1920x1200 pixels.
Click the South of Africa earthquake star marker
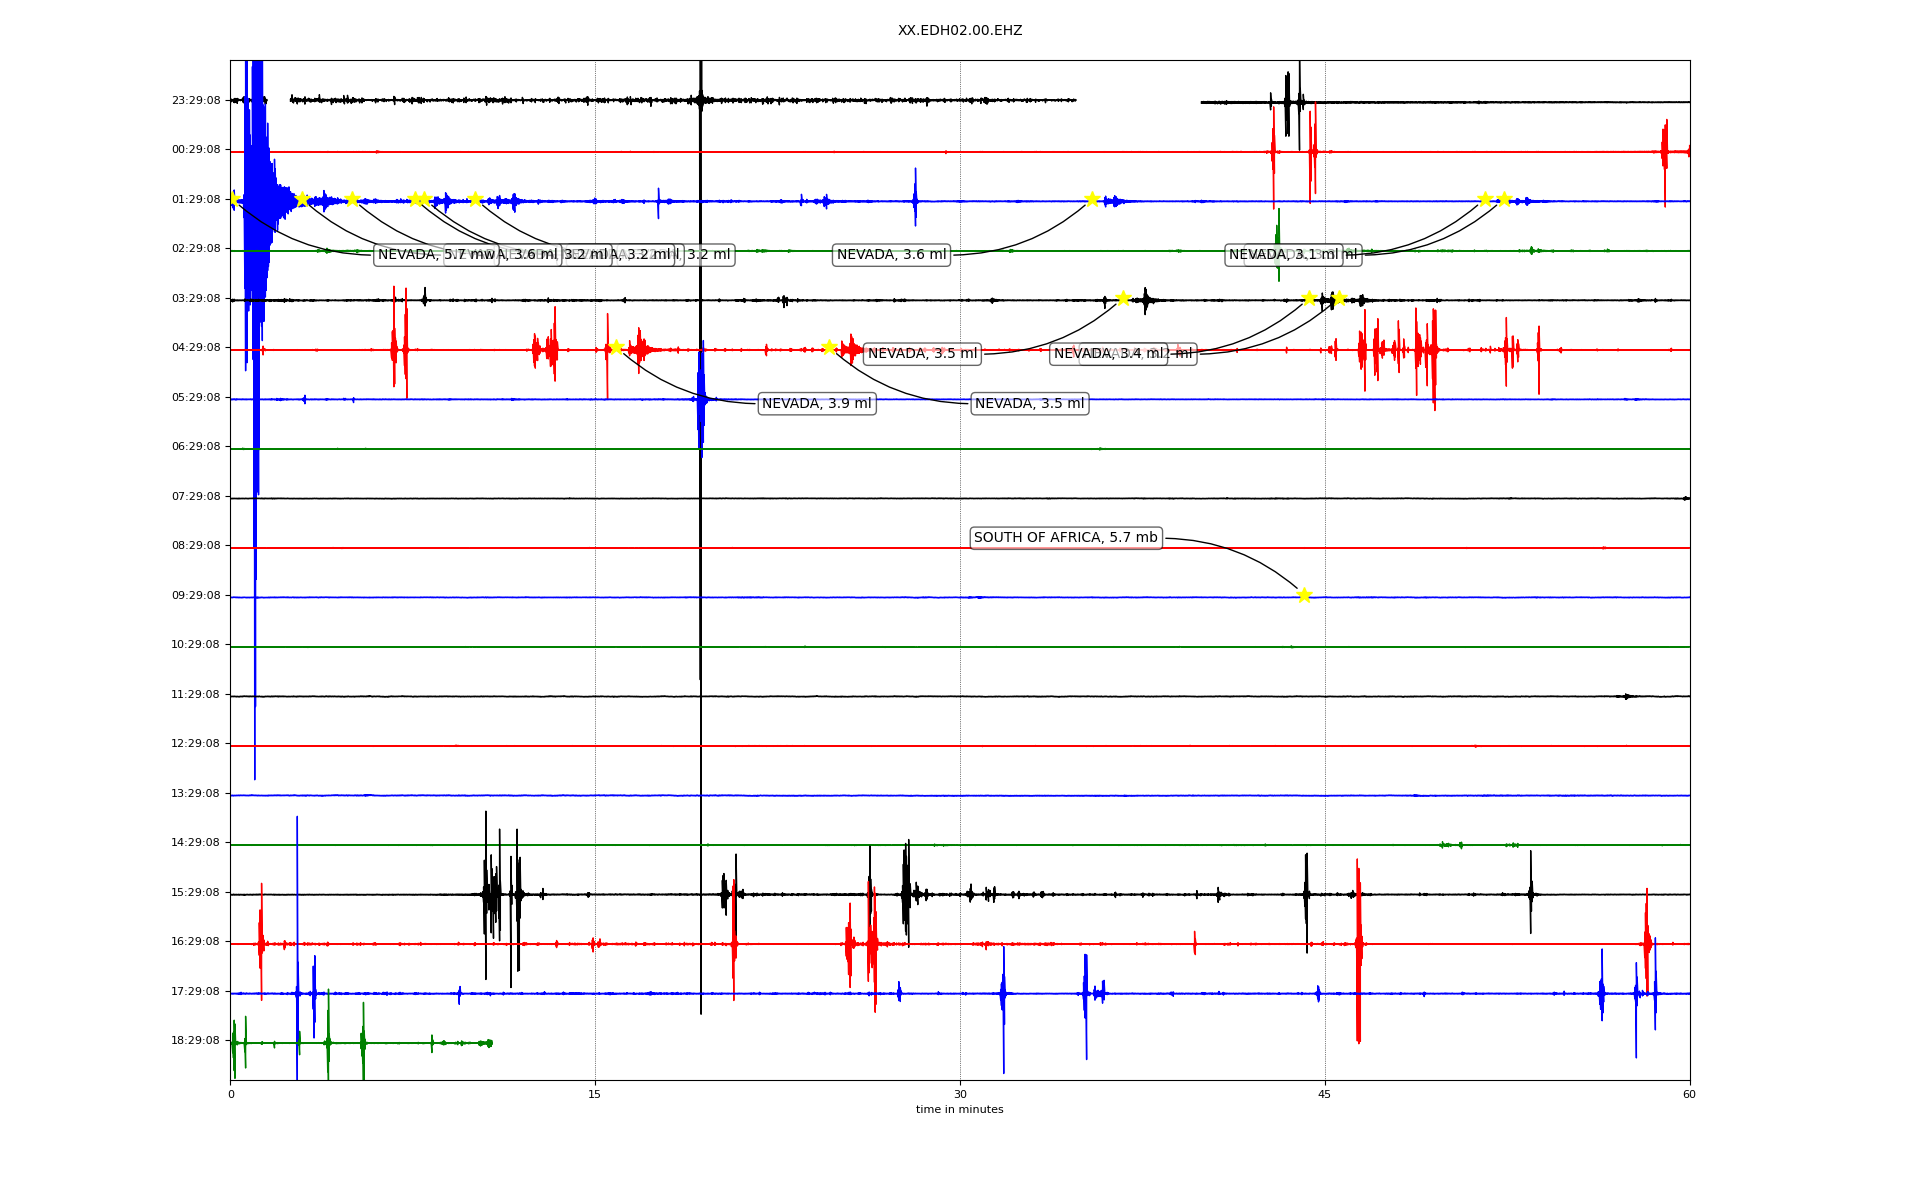click(1303, 595)
